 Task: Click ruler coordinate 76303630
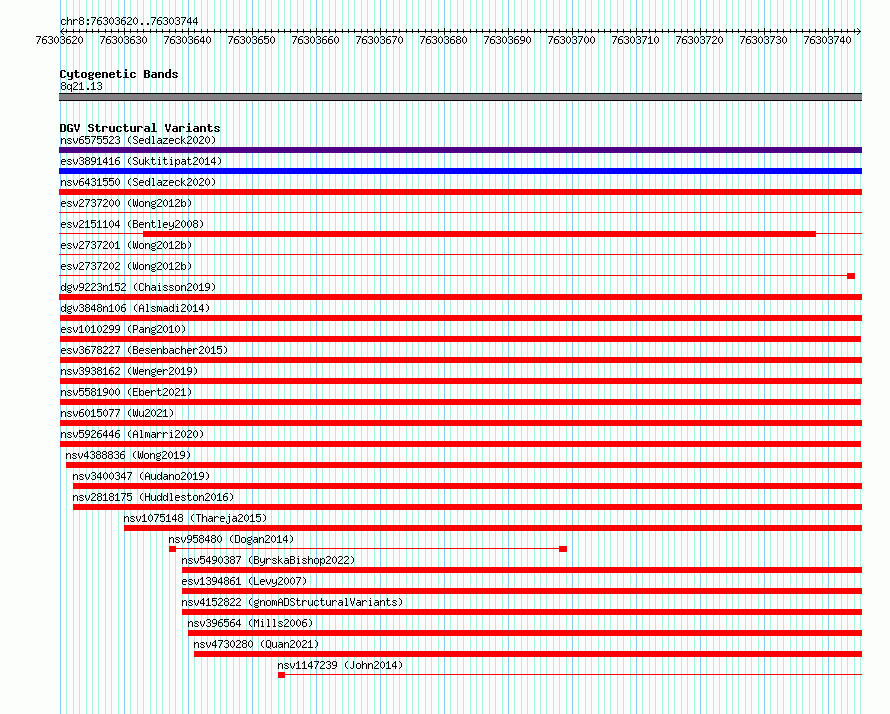pyautogui.click(x=123, y=40)
